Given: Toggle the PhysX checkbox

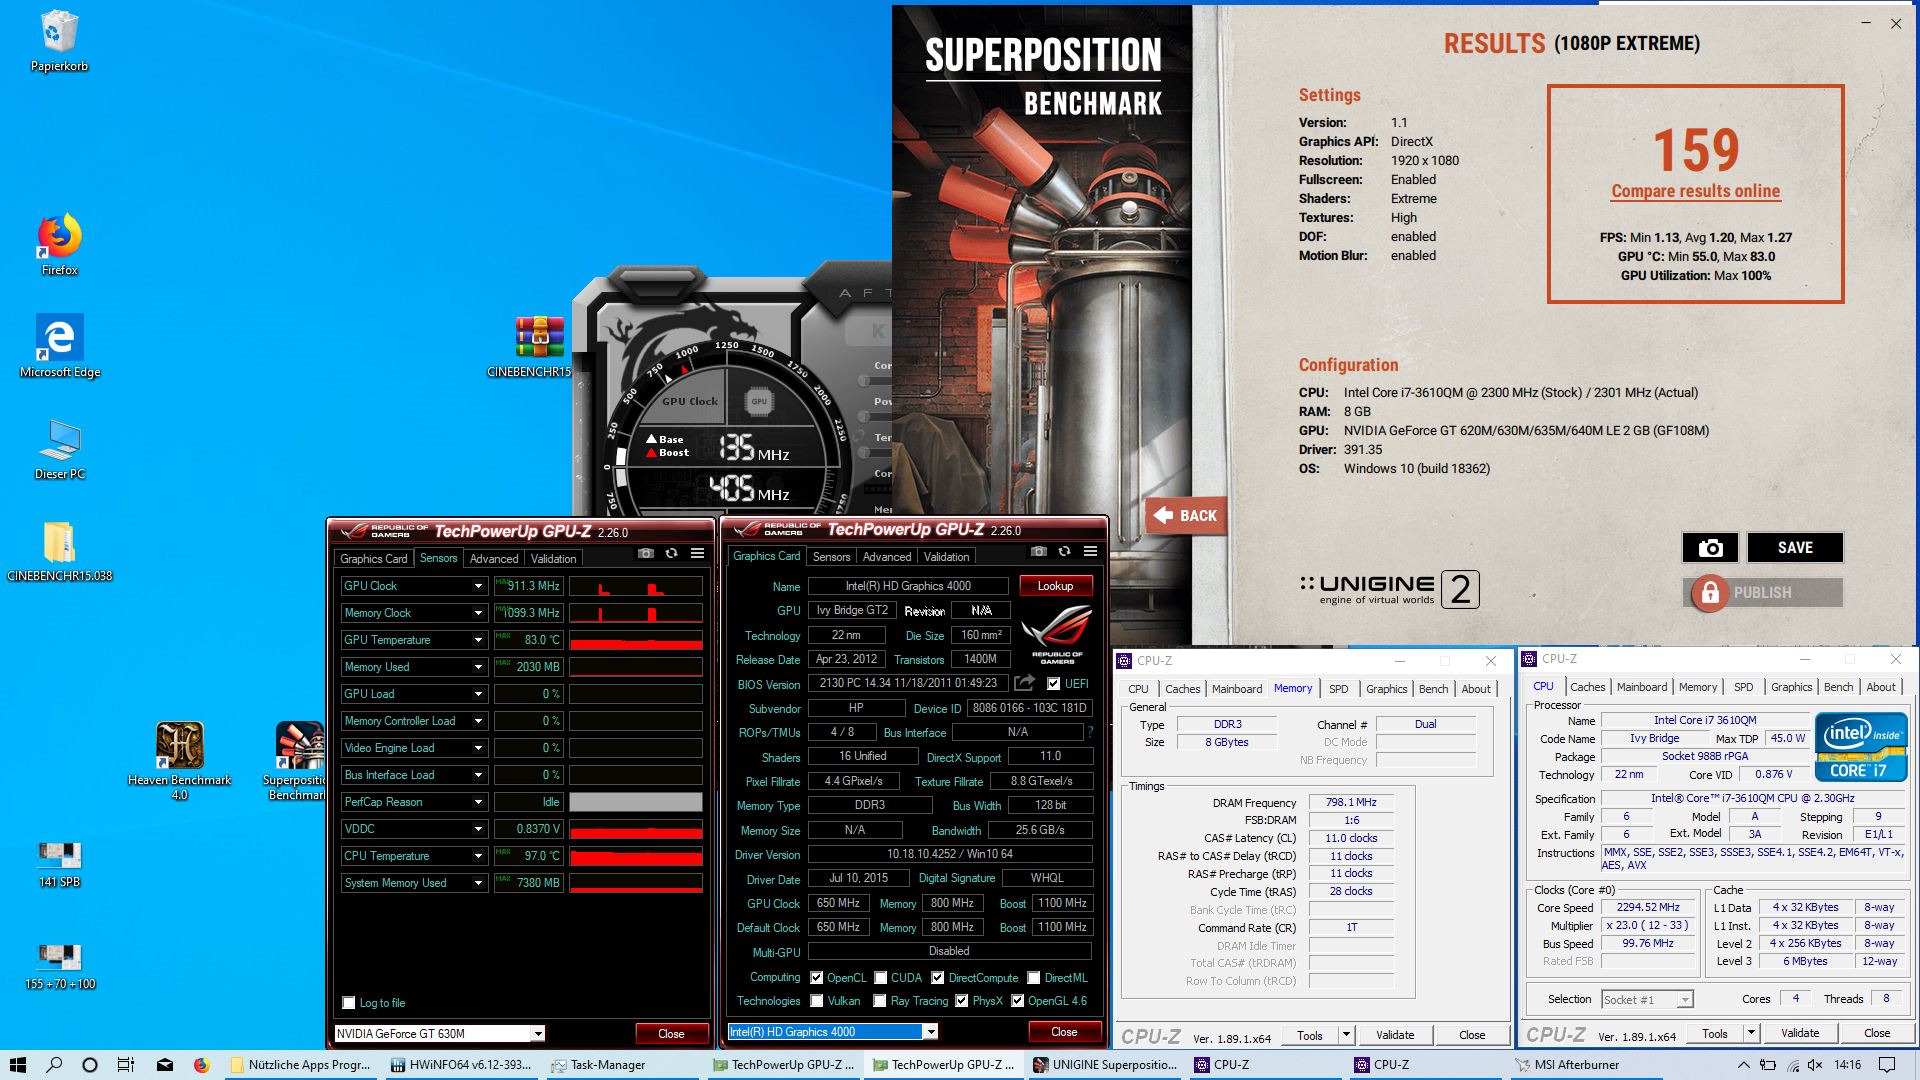Looking at the screenshot, I should [962, 1001].
